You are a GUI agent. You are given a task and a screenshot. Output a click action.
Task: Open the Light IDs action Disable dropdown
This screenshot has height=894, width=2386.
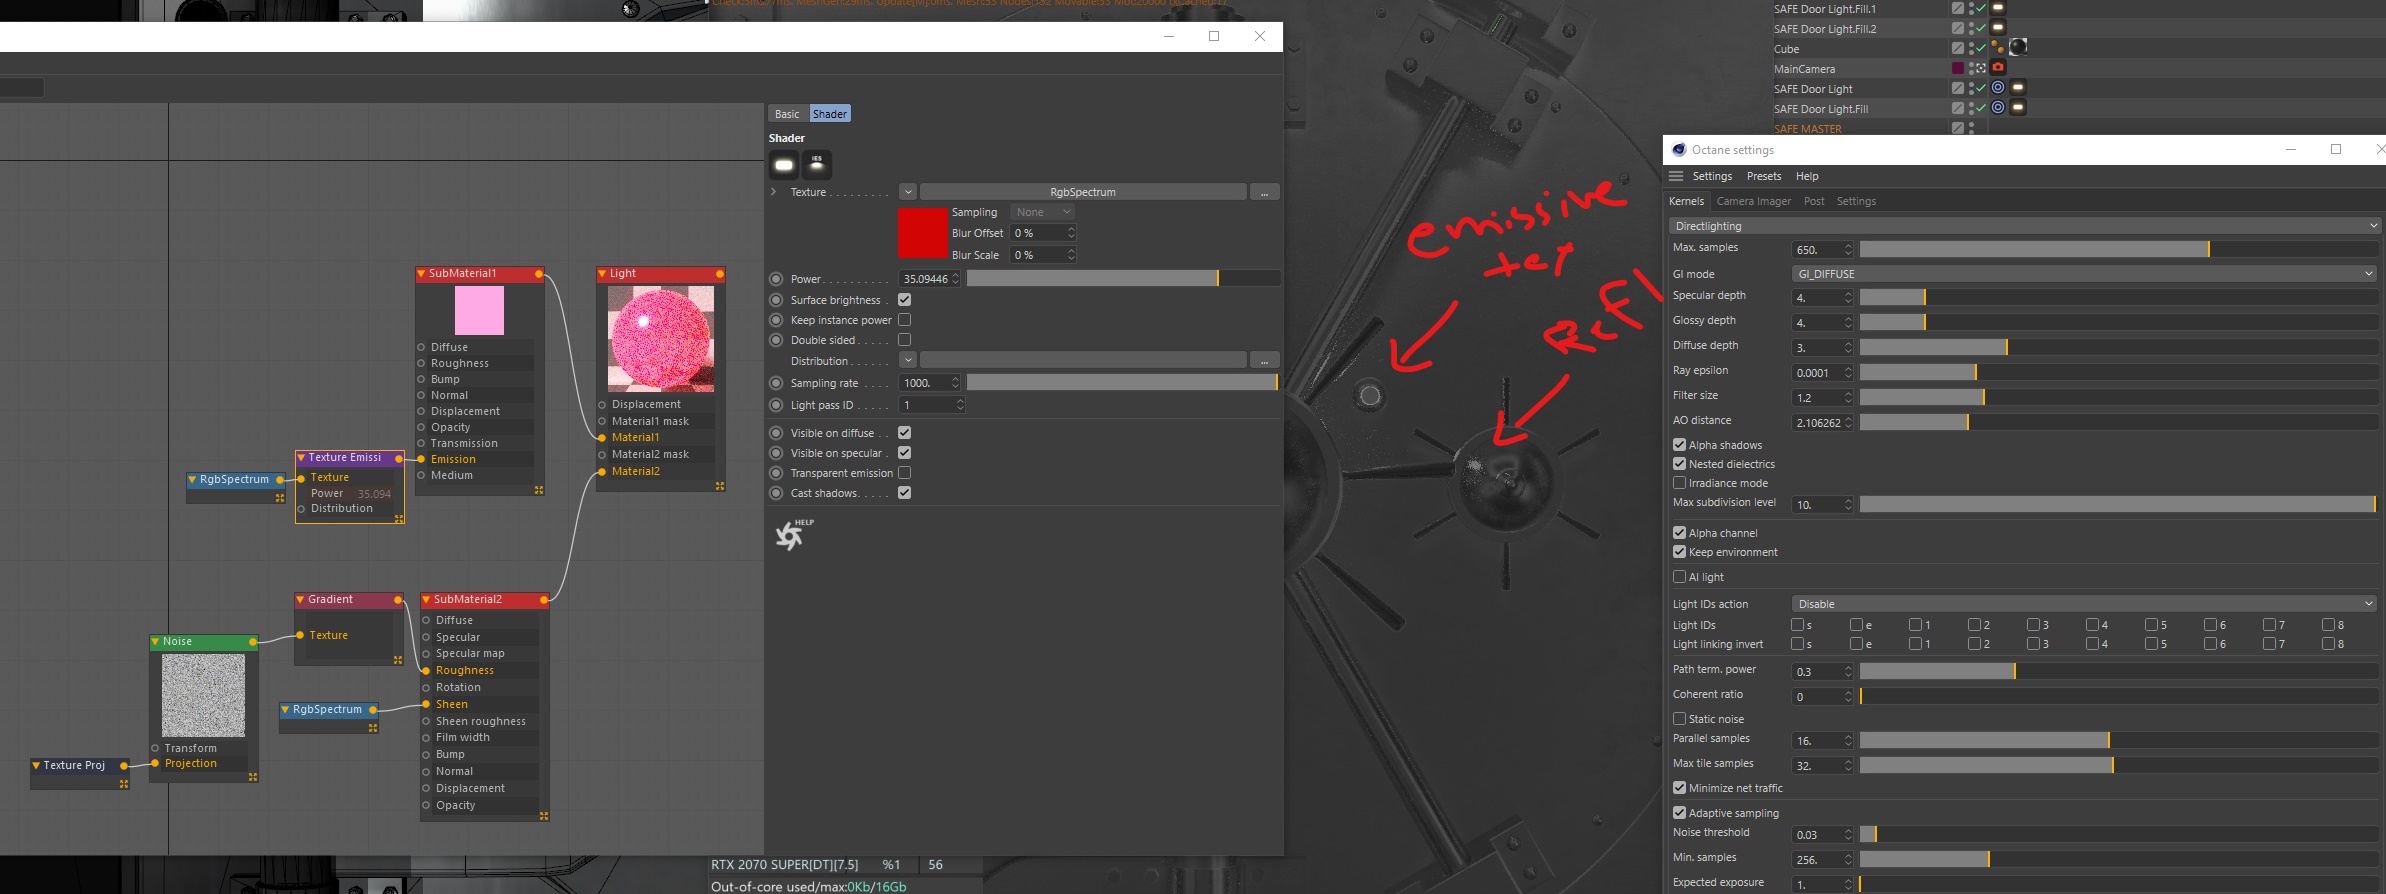2085,604
